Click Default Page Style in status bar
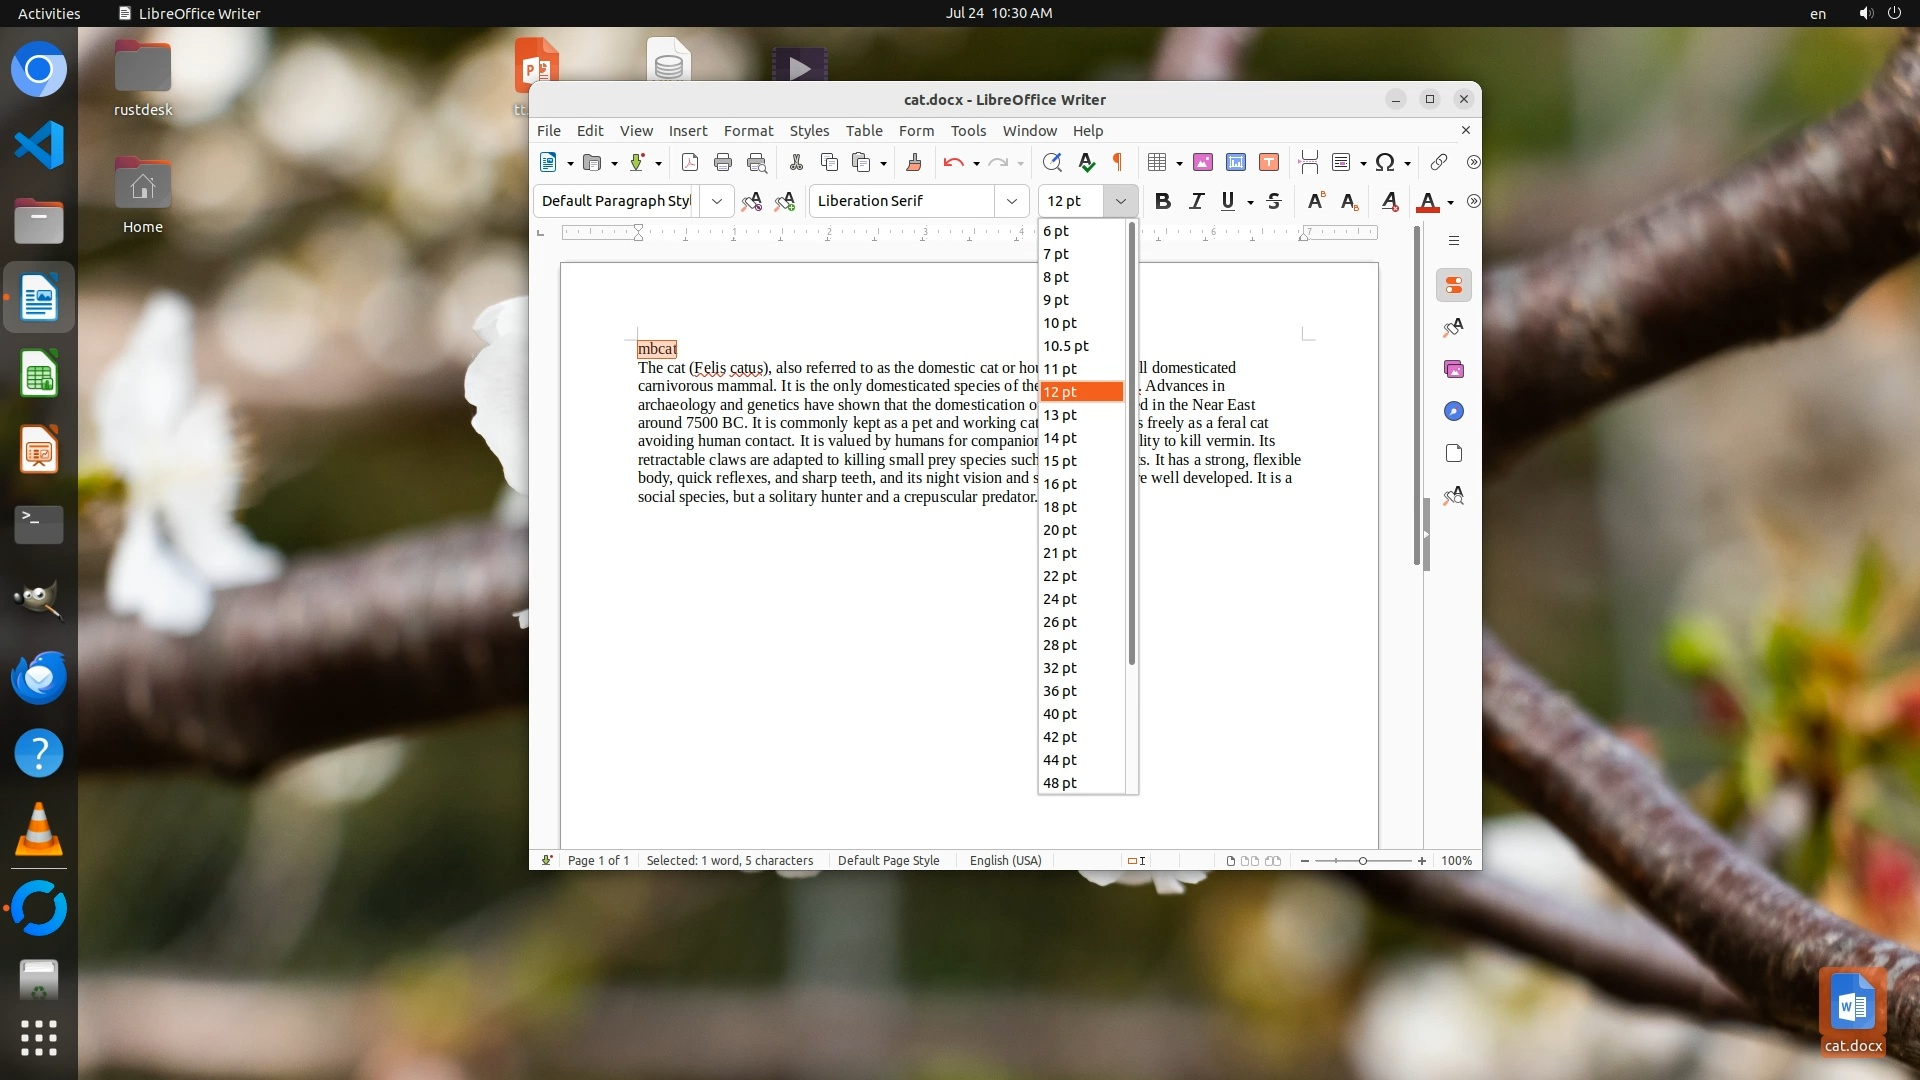Image resolution: width=1920 pixels, height=1080 pixels. (888, 860)
